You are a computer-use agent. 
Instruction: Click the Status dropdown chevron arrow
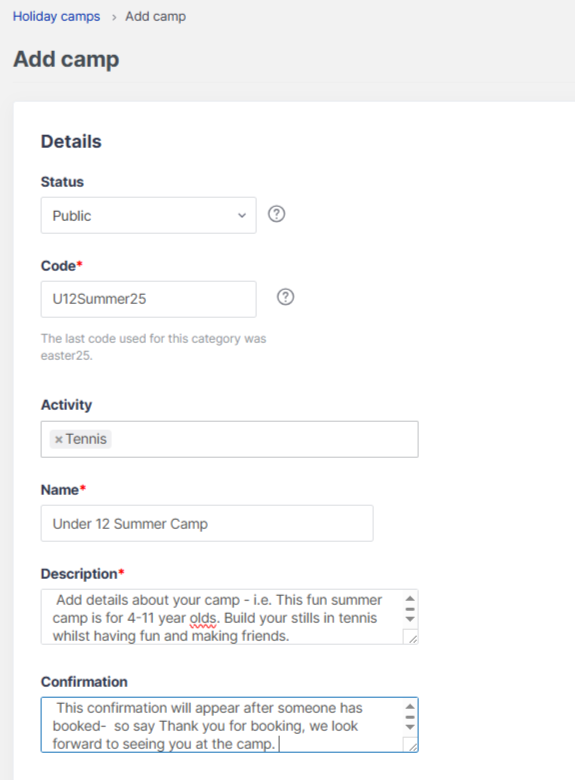click(x=242, y=216)
